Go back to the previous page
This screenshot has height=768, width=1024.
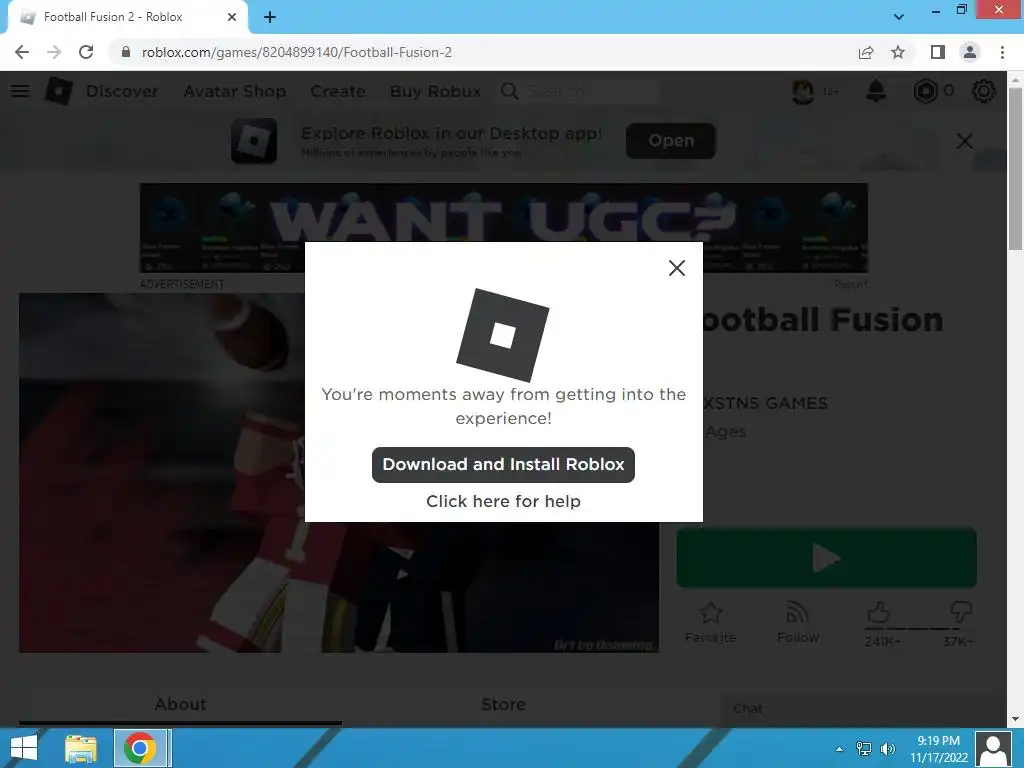[22, 52]
